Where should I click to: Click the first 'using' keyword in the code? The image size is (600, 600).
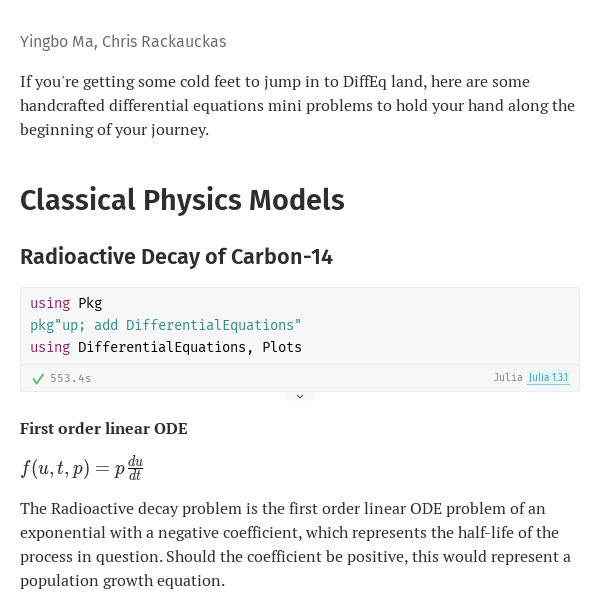pos(50,303)
